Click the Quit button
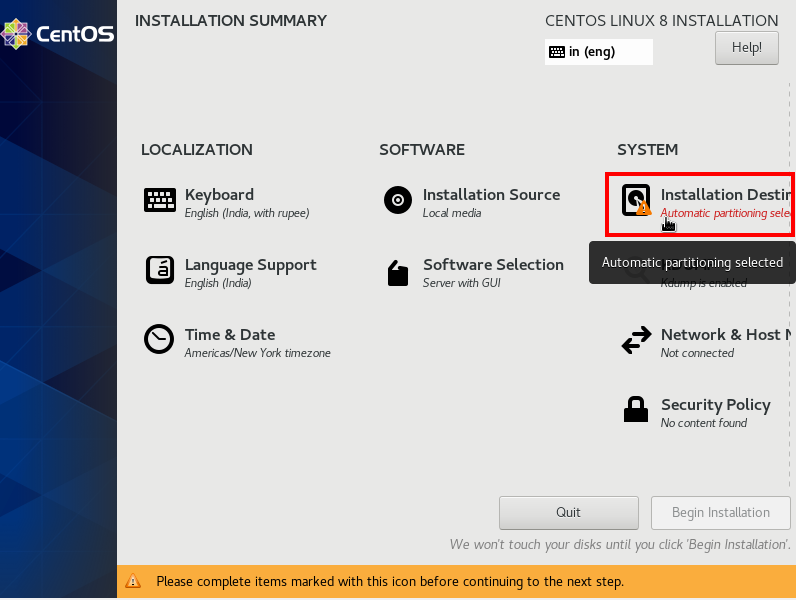The width and height of the screenshot is (796, 600). pyautogui.click(x=569, y=513)
